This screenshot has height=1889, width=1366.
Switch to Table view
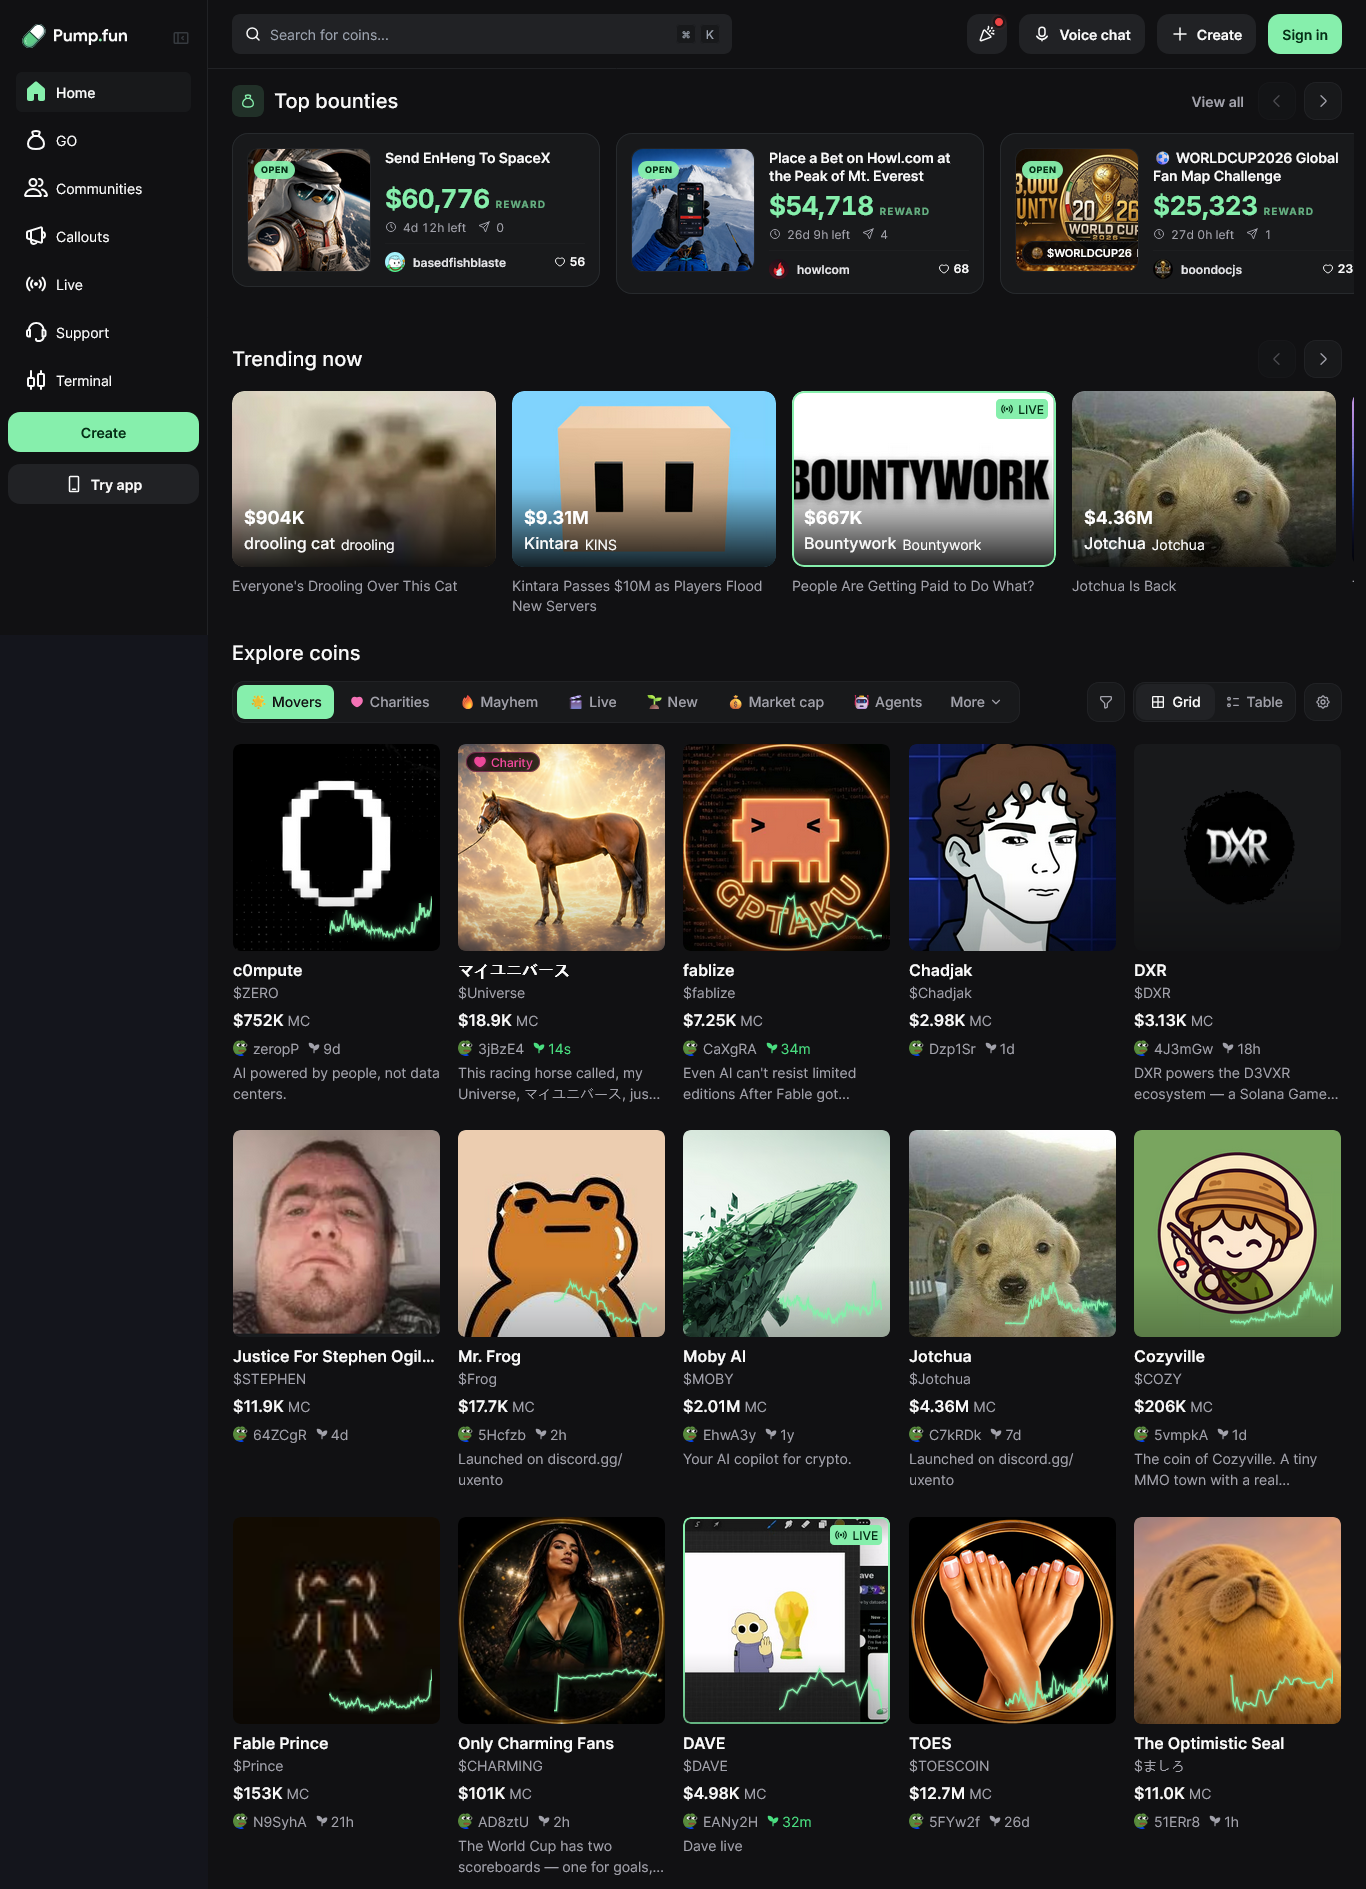click(1254, 702)
